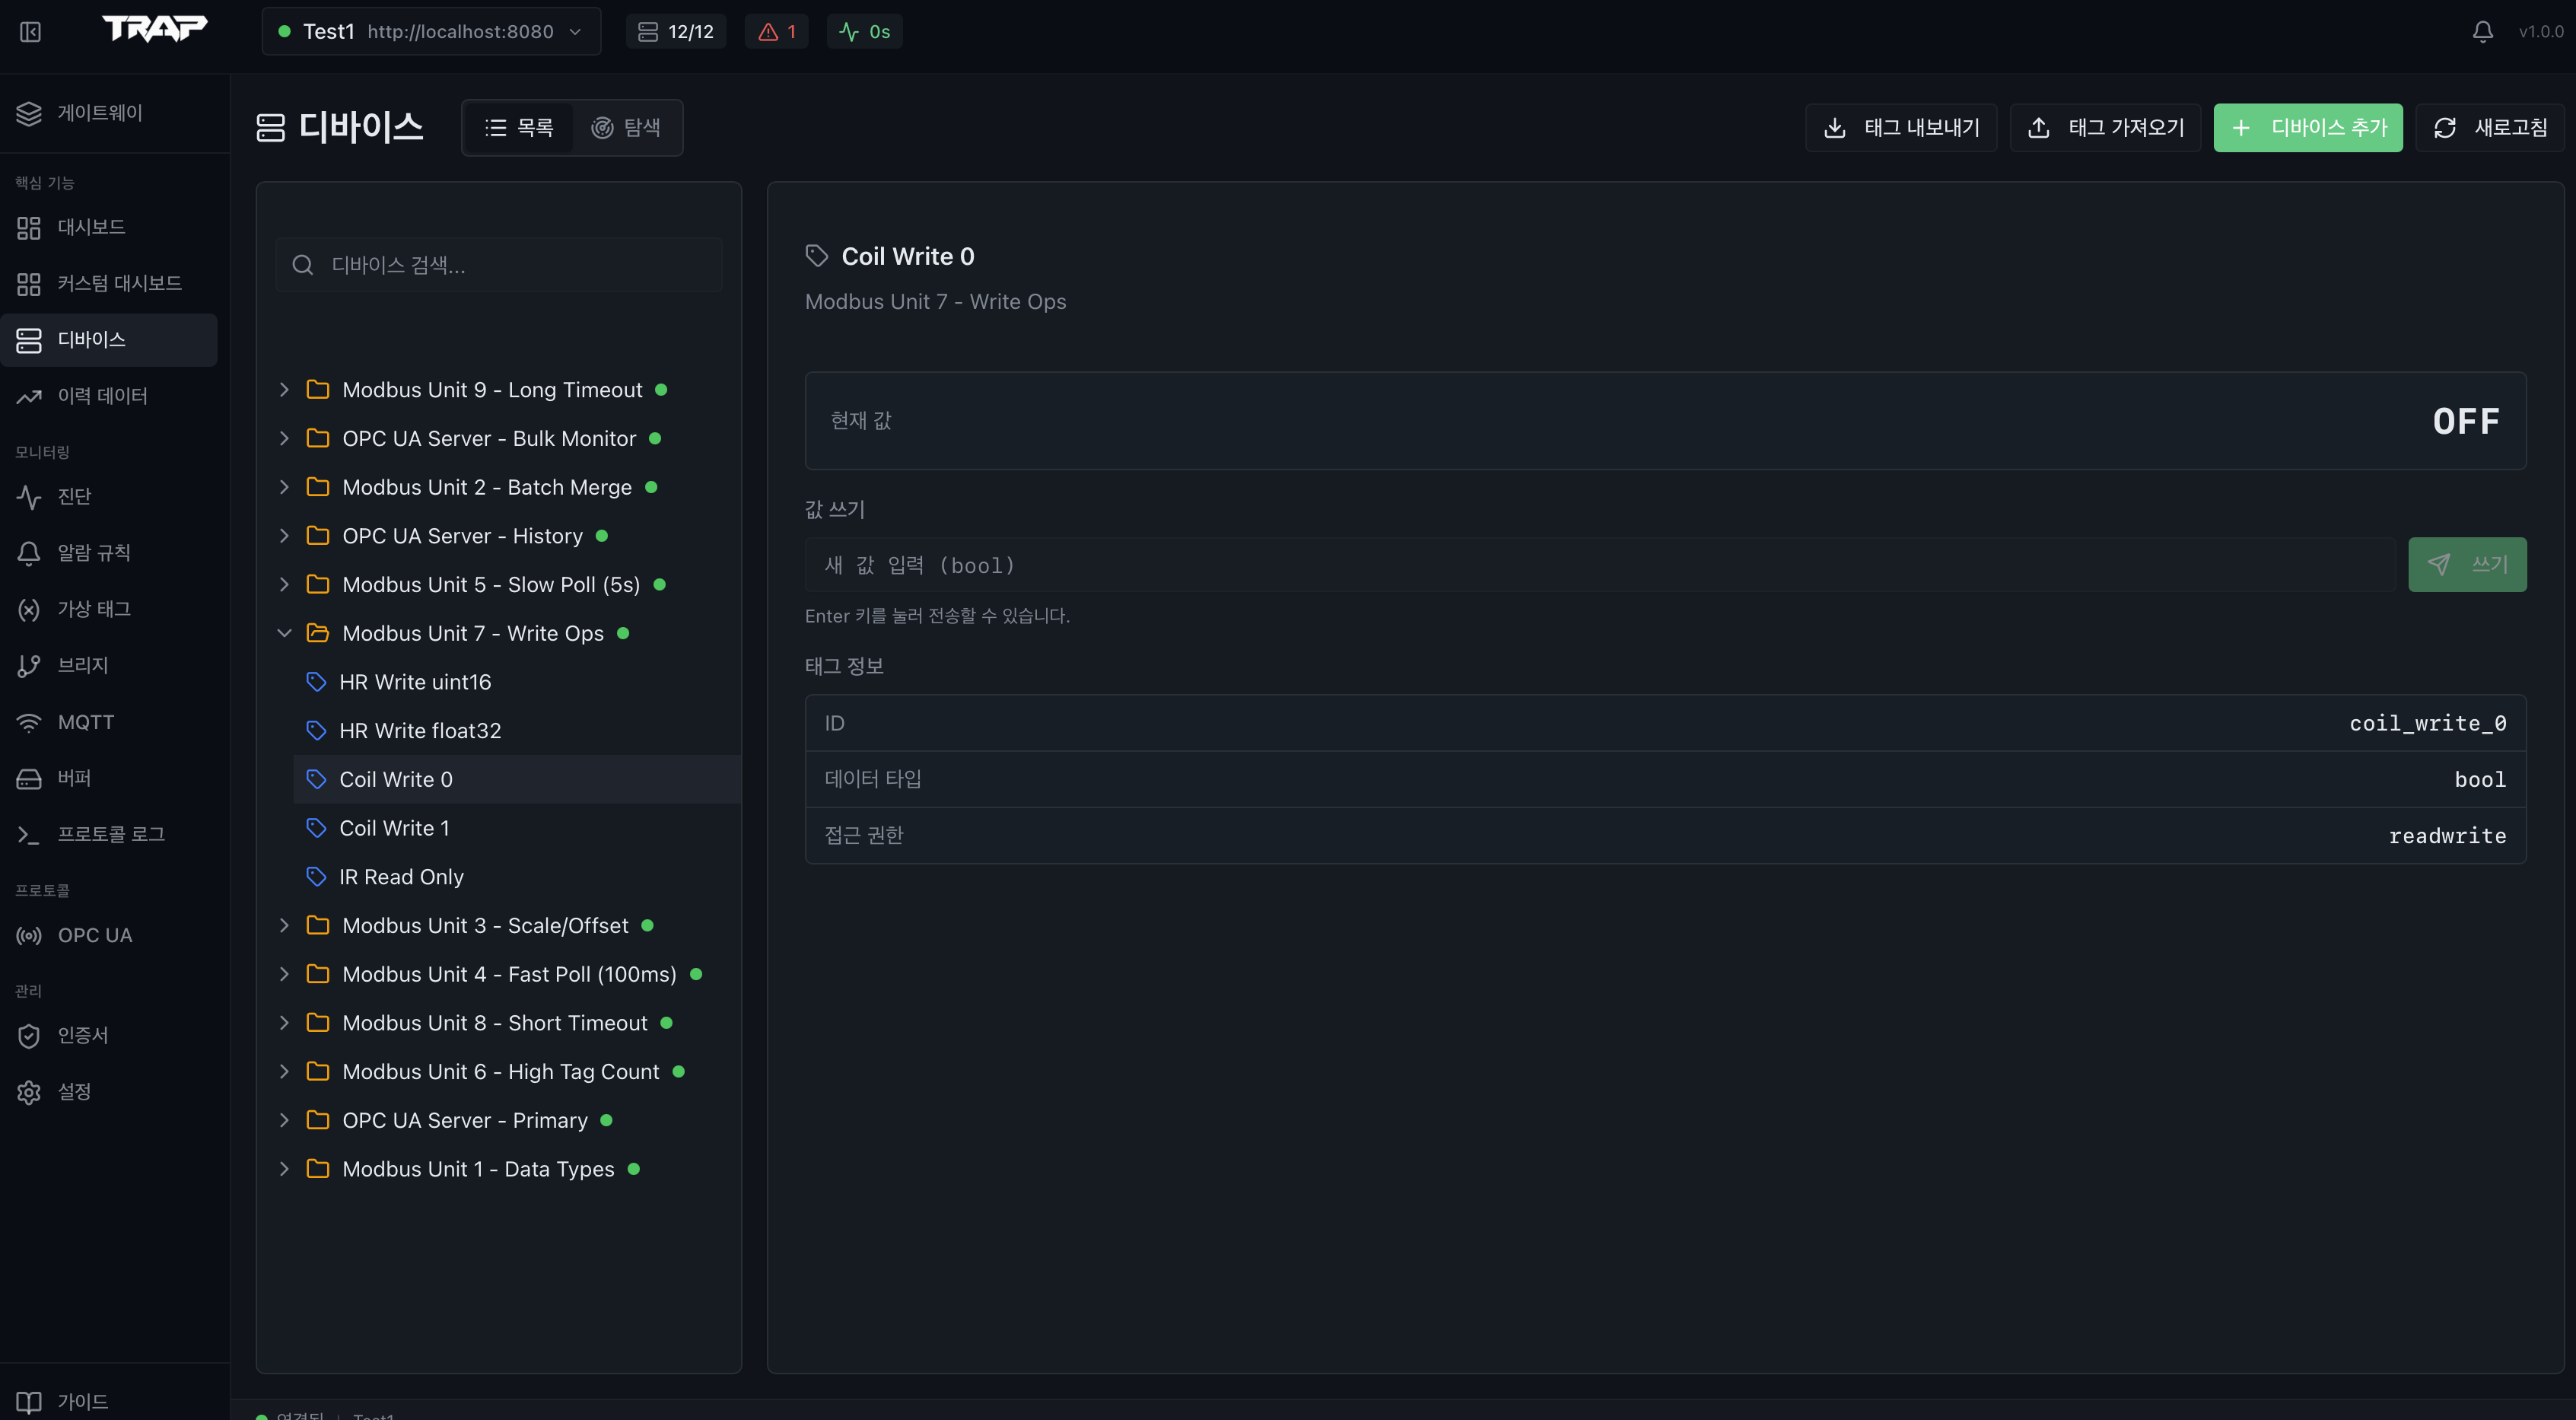The width and height of the screenshot is (2576, 1420).
Task: Collapse the Modbus Unit 7 - Write Ops folder
Action: pos(284,633)
